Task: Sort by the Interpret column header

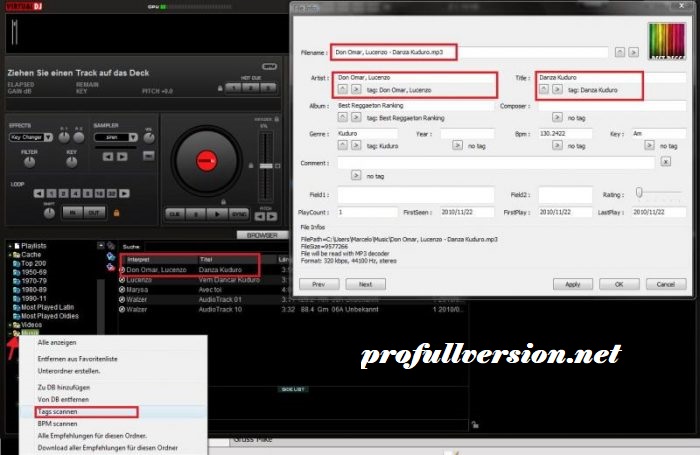Action: 138,259
